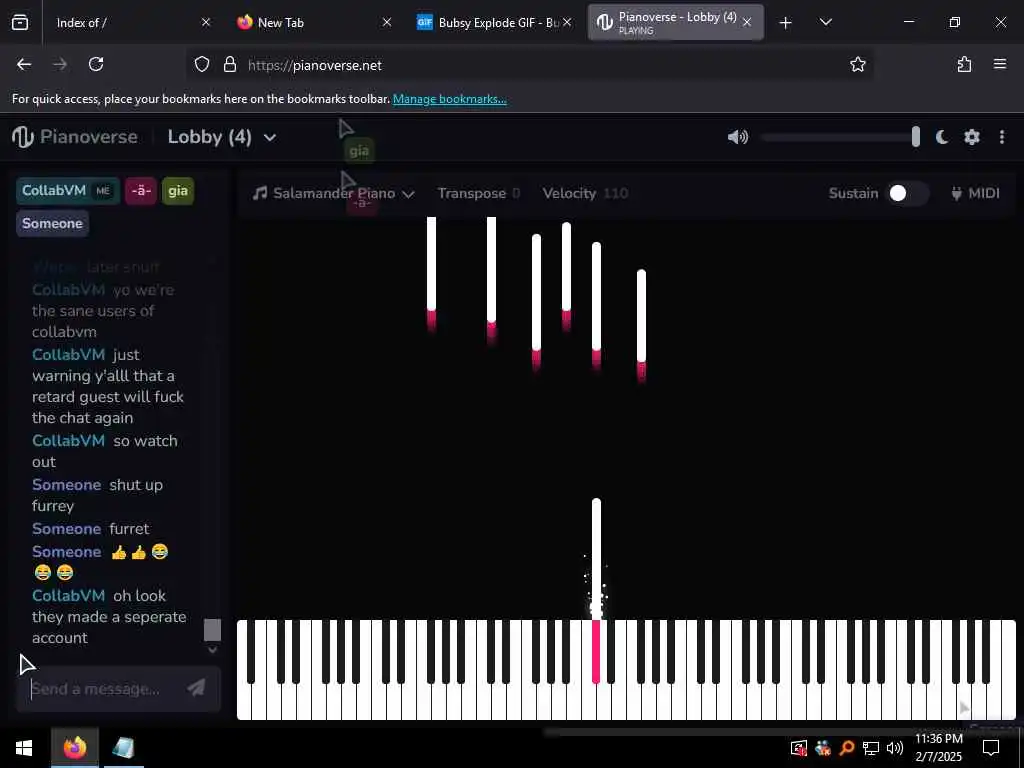1024x768 pixels.
Task: Open the Lobby (4) room dropdown
Action: [222, 137]
